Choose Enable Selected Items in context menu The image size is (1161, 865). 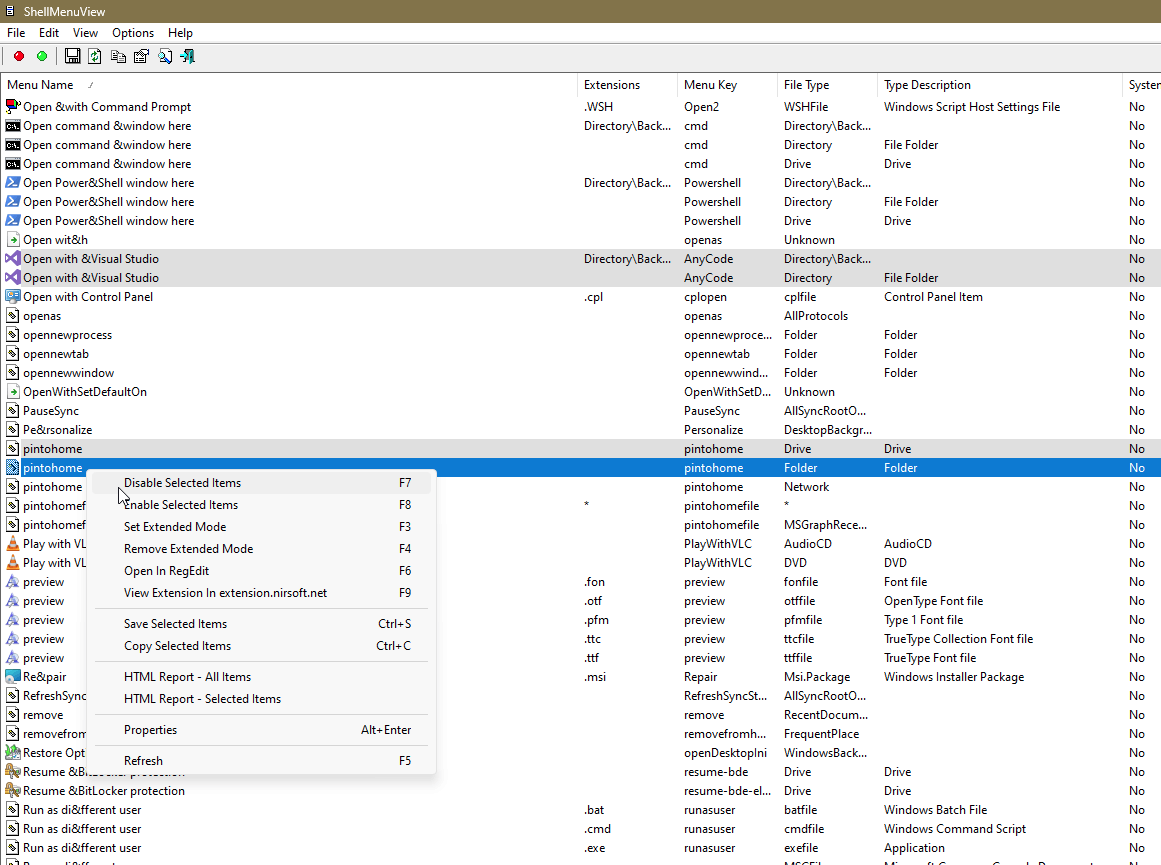coord(261,505)
